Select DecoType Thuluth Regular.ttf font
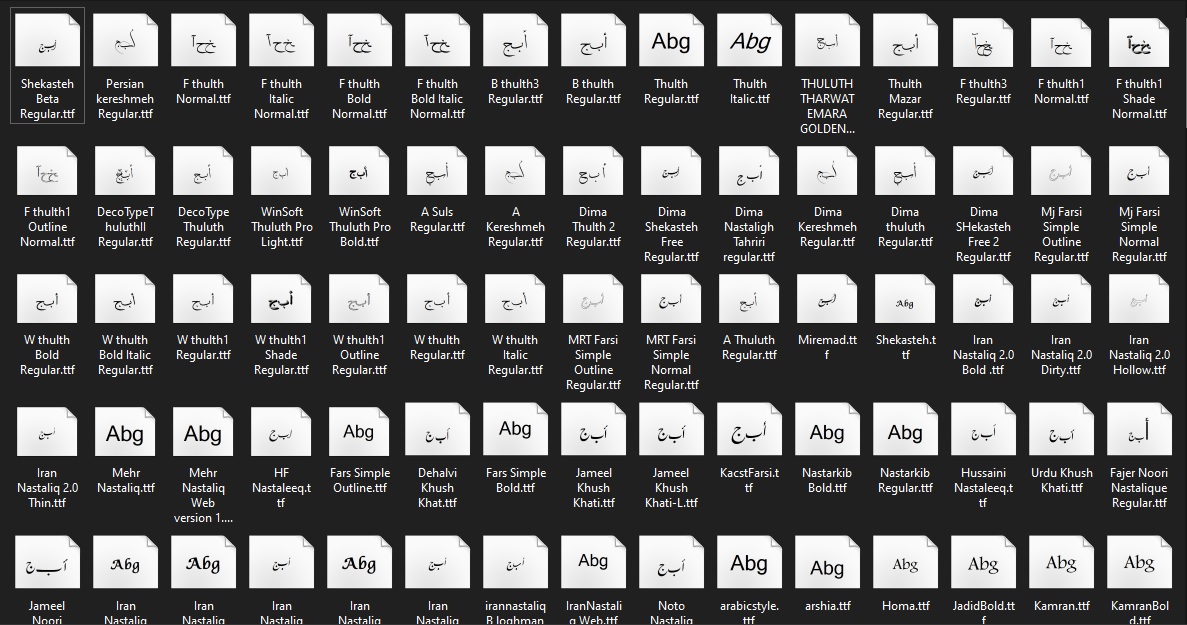Viewport: 1187px width, 625px height. [203, 171]
